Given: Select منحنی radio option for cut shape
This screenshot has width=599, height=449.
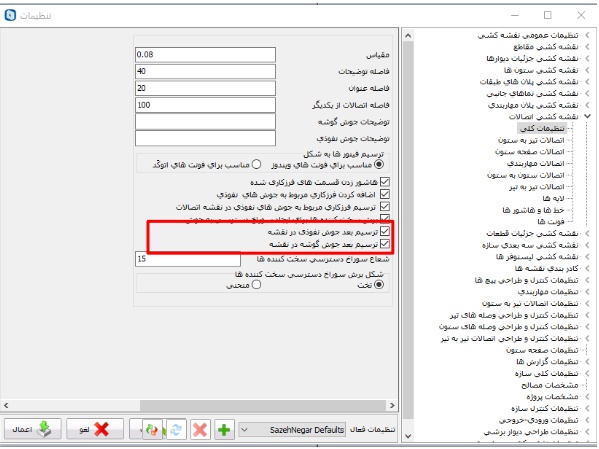Looking at the screenshot, I should click(x=257, y=285).
